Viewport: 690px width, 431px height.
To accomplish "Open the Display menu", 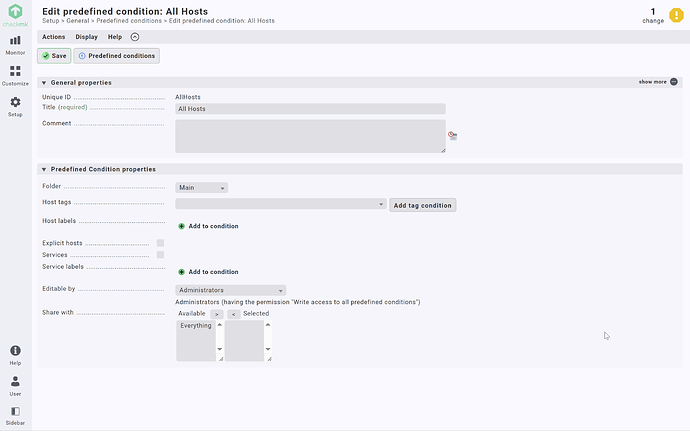I will click(x=87, y=37).
